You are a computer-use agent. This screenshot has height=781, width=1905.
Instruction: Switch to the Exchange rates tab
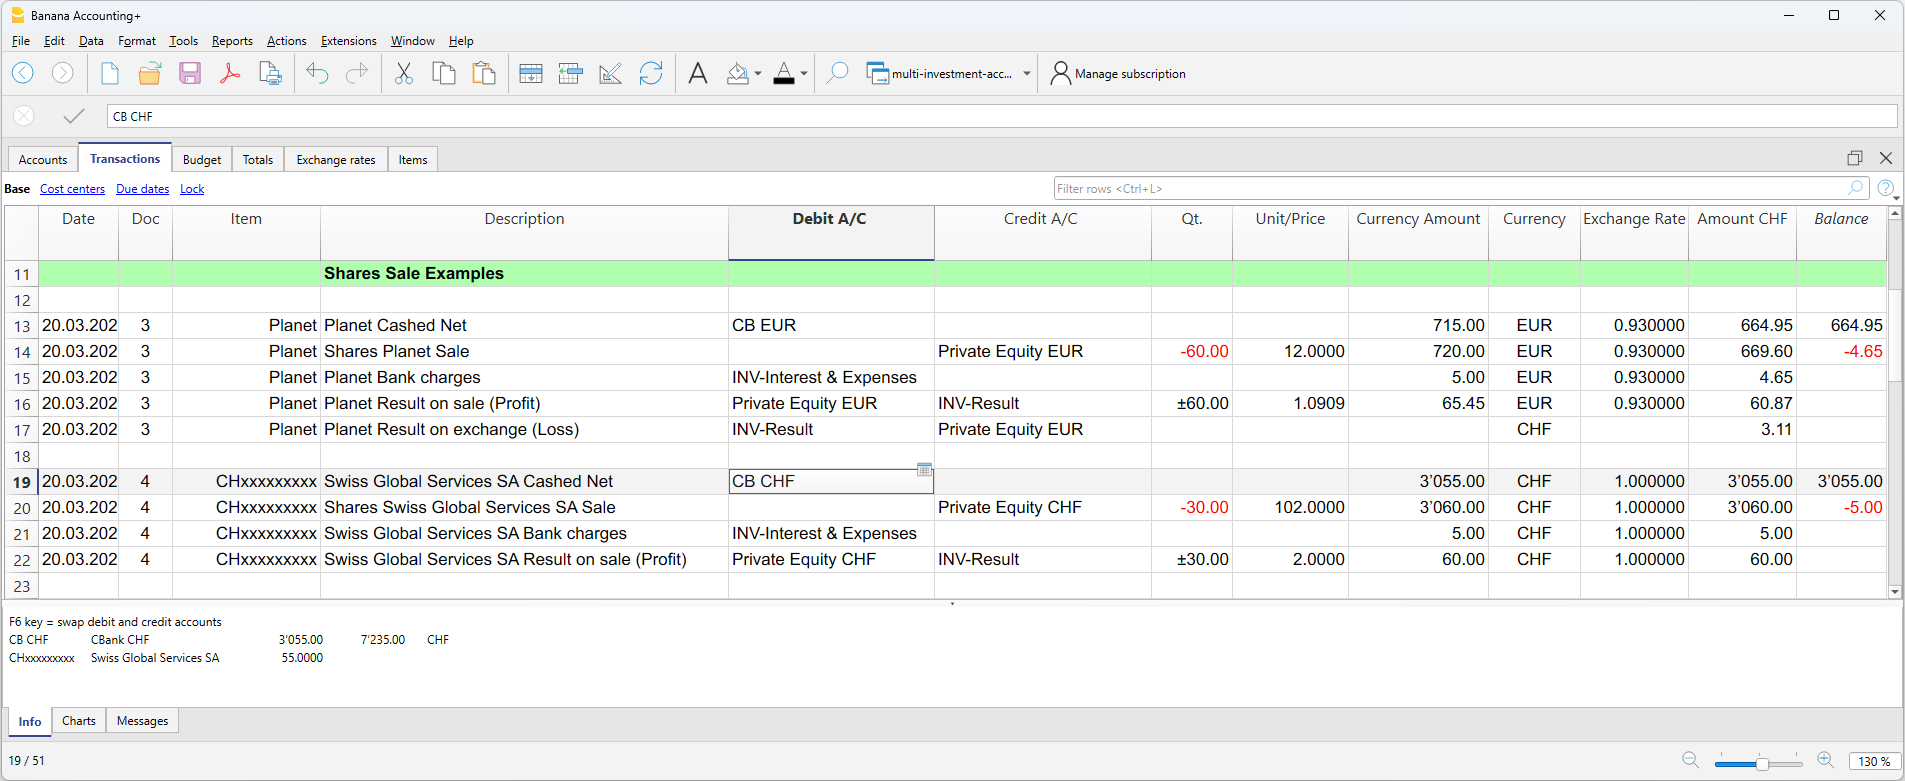(336, 160)
